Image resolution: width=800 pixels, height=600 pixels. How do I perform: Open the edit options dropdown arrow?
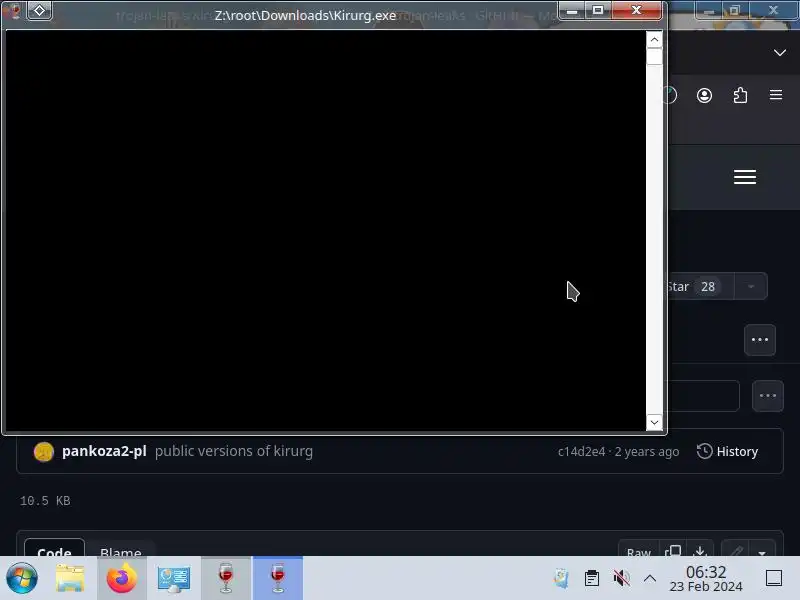[762, 551]
